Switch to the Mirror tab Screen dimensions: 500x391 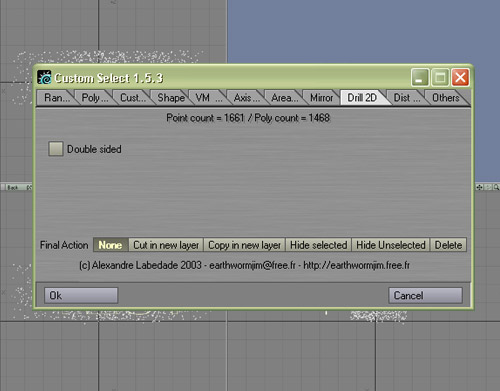coord(321,98)
